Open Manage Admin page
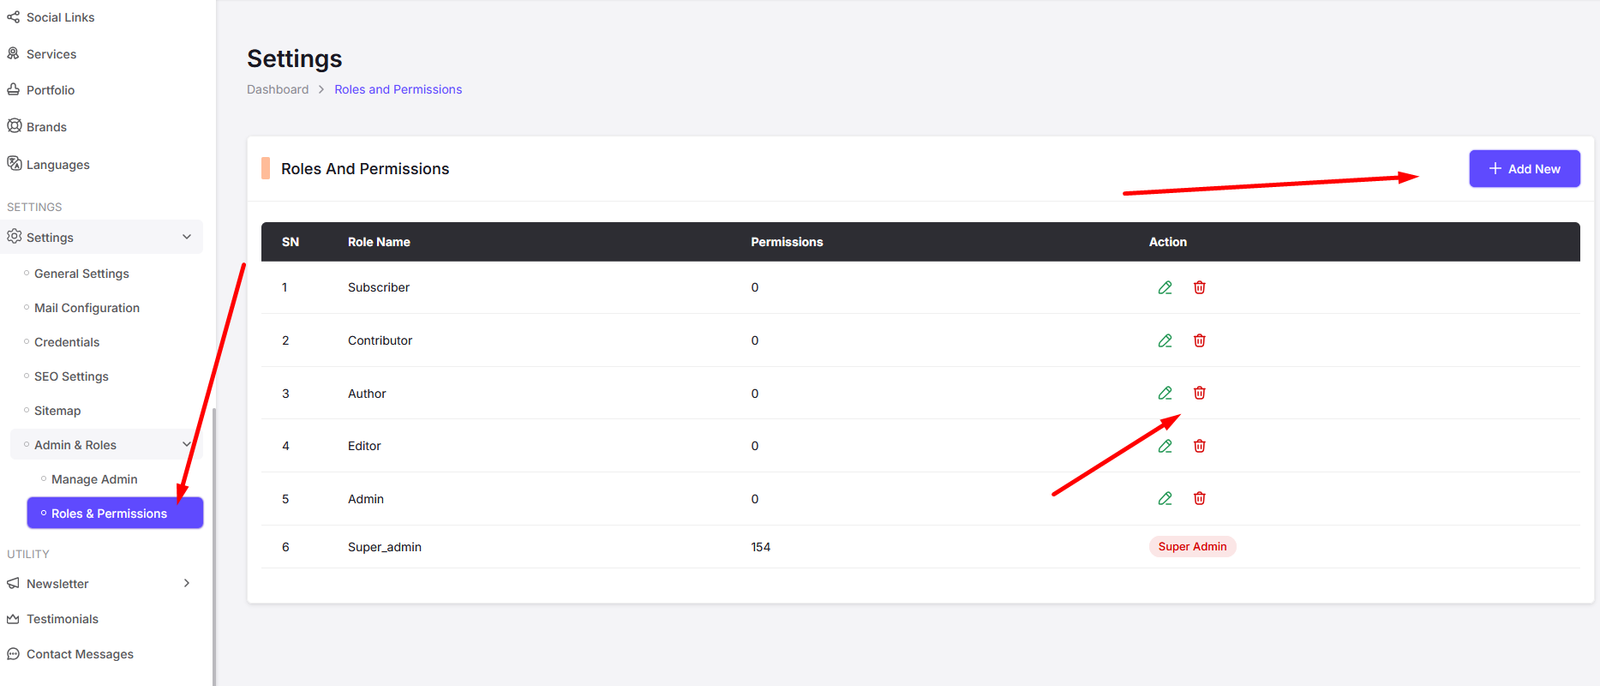This screenshot has height=686, width=1600. pos(94,480)
